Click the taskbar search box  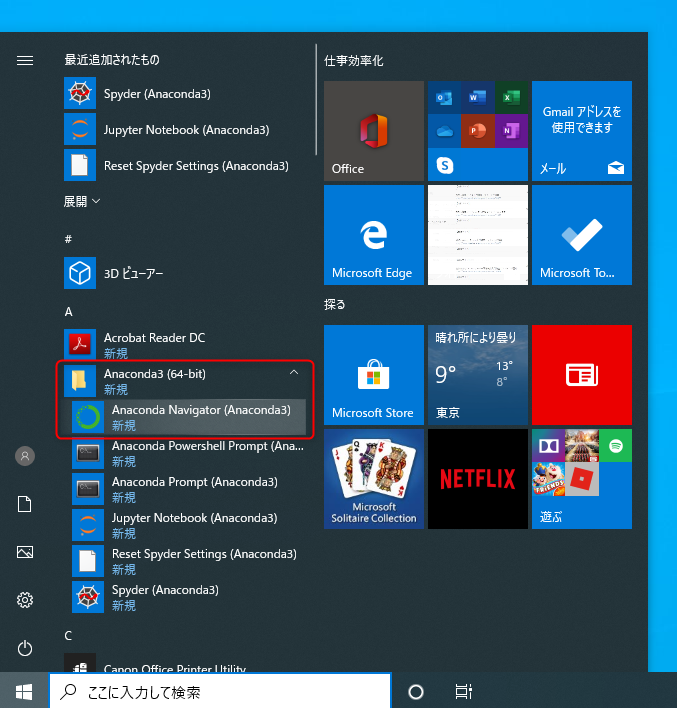click(x=220, y=691)
